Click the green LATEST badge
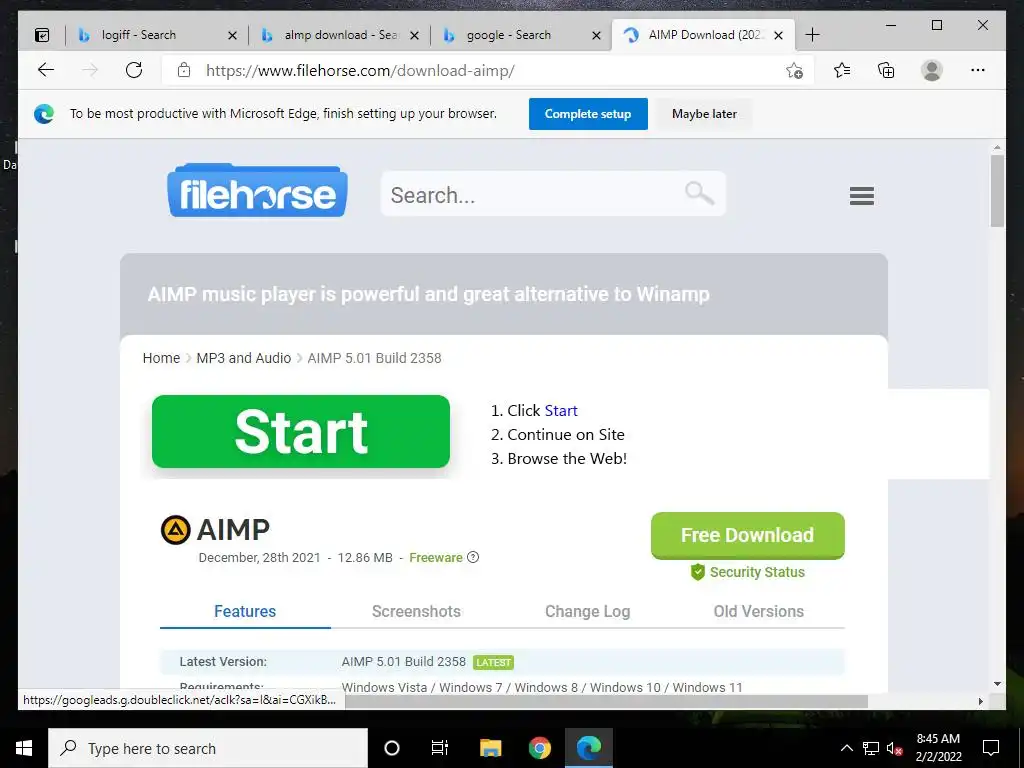This screenshot has width=1024, height=768. pos(493,662)
